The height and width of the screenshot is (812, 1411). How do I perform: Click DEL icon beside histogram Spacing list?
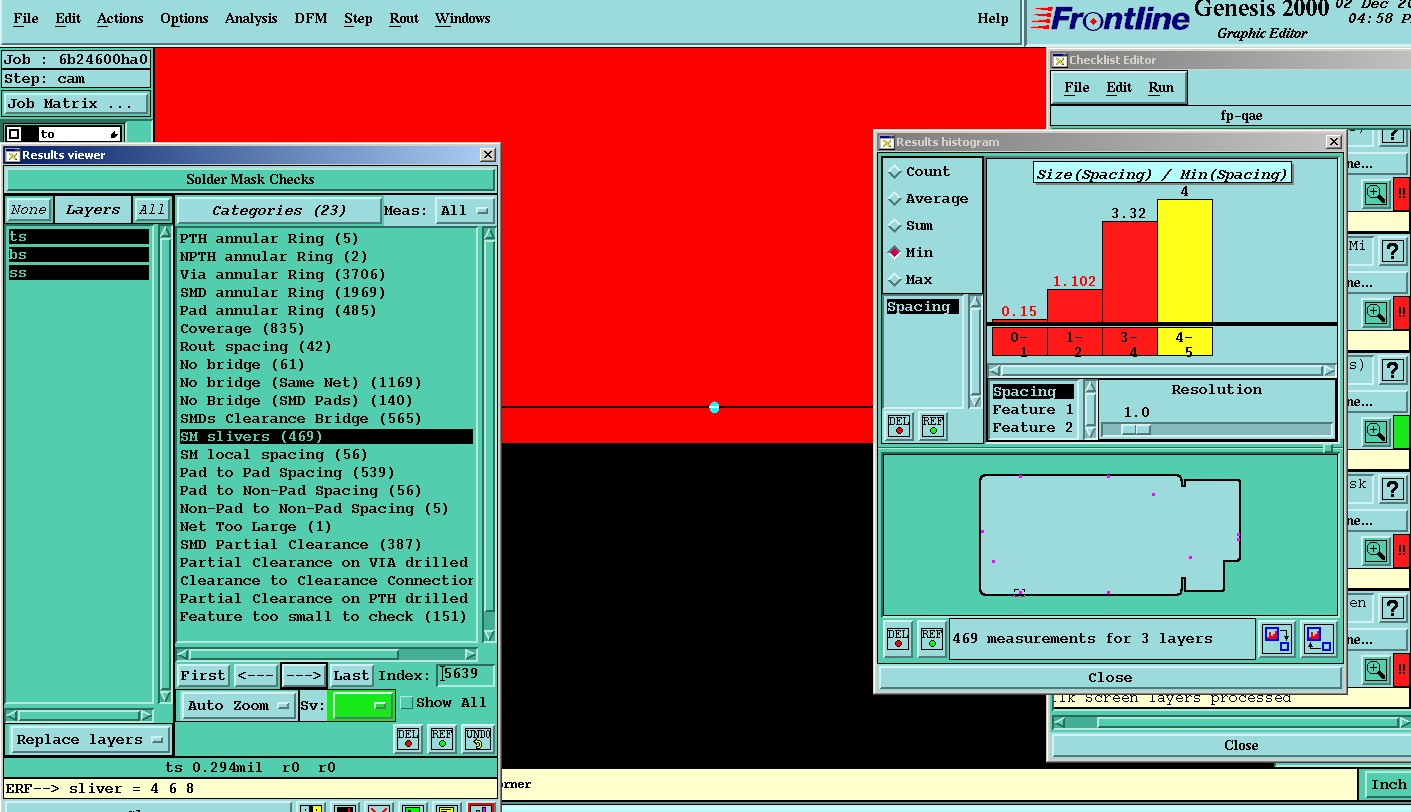pyautogui.click(x=898, y=426)
